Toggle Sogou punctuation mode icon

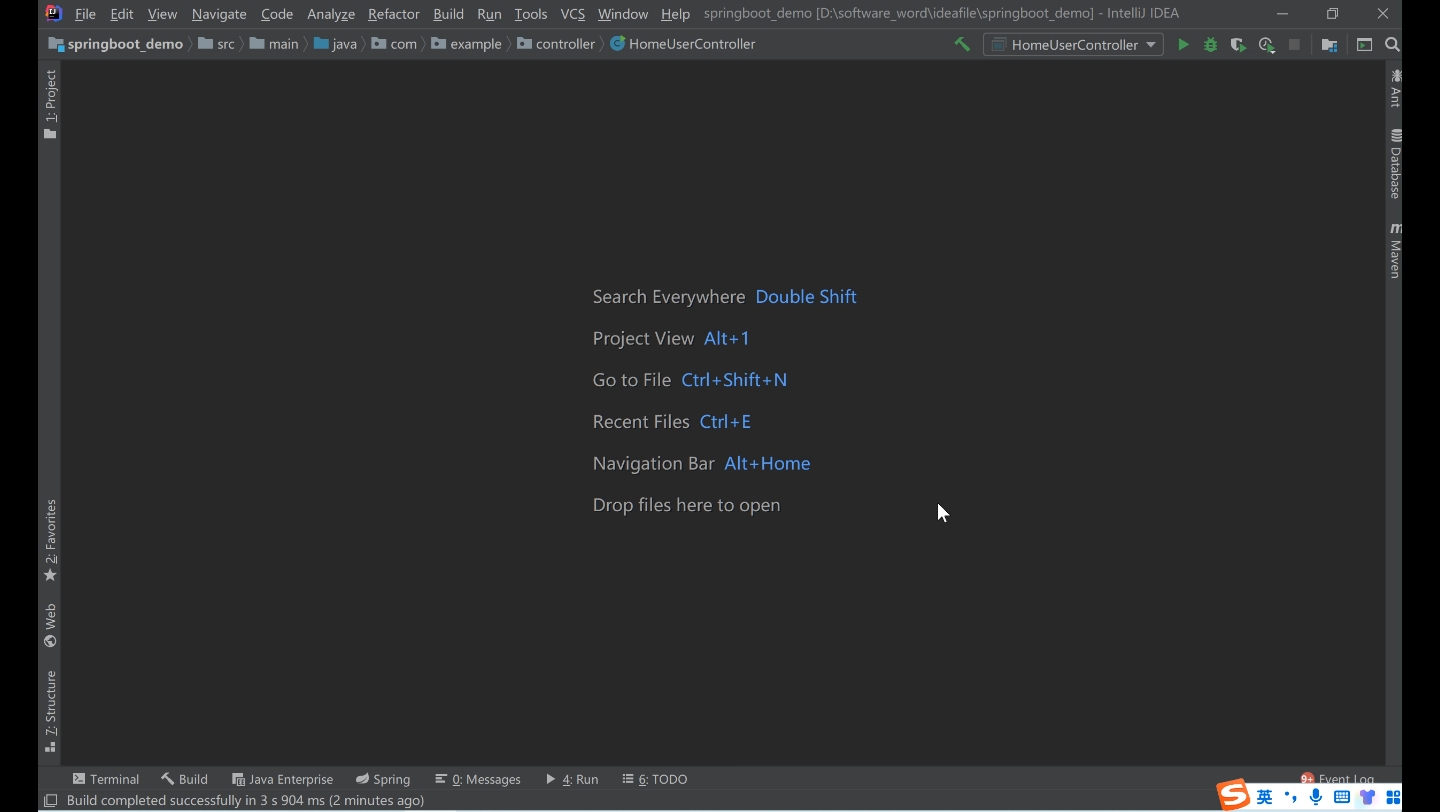[1291, 797]
